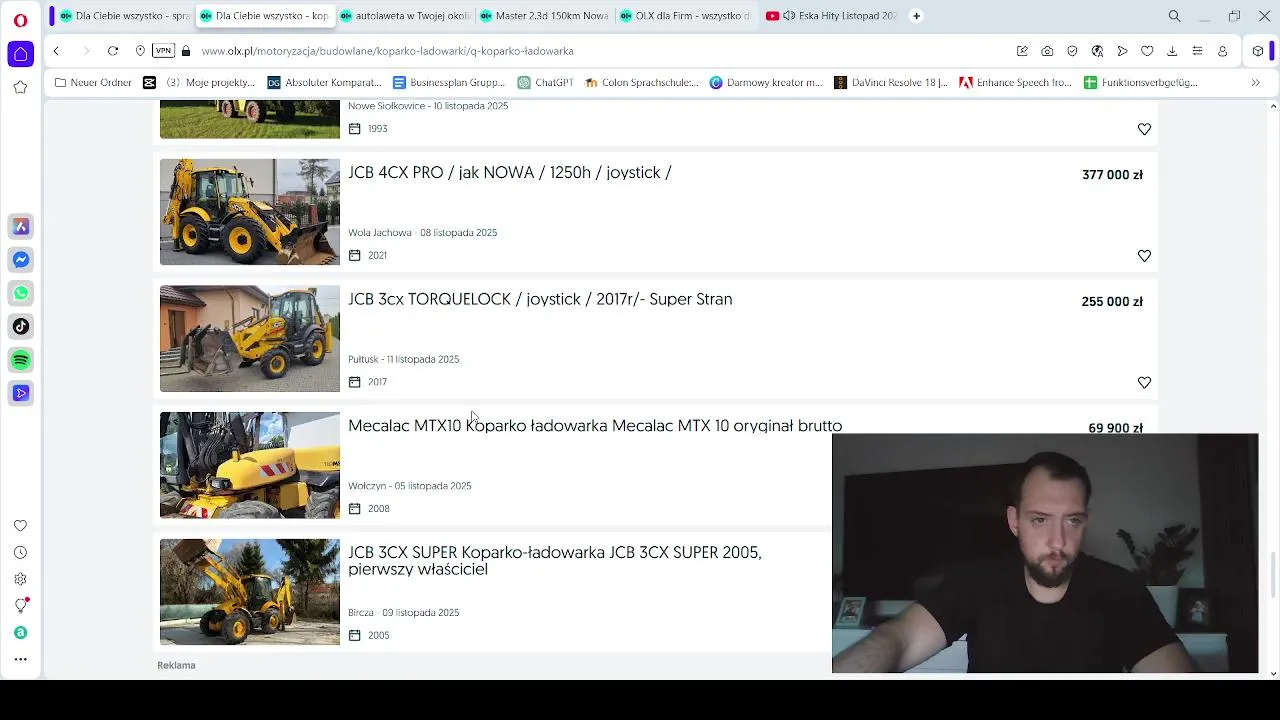Reload the page with refresh icon
The height and width of the screenshot is (720, 1280).
pos(113,51)
